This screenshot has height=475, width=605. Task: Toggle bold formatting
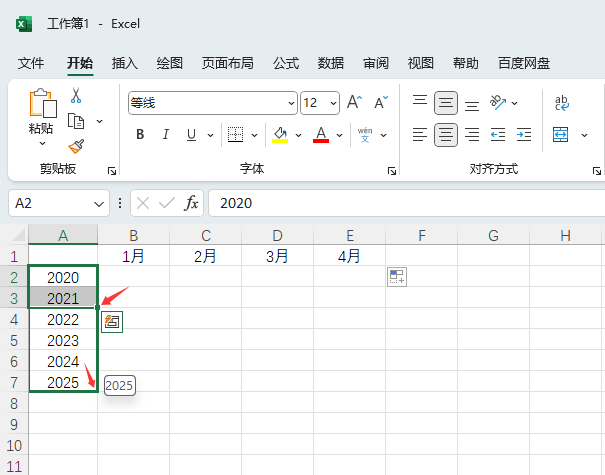tap(140, 135)
